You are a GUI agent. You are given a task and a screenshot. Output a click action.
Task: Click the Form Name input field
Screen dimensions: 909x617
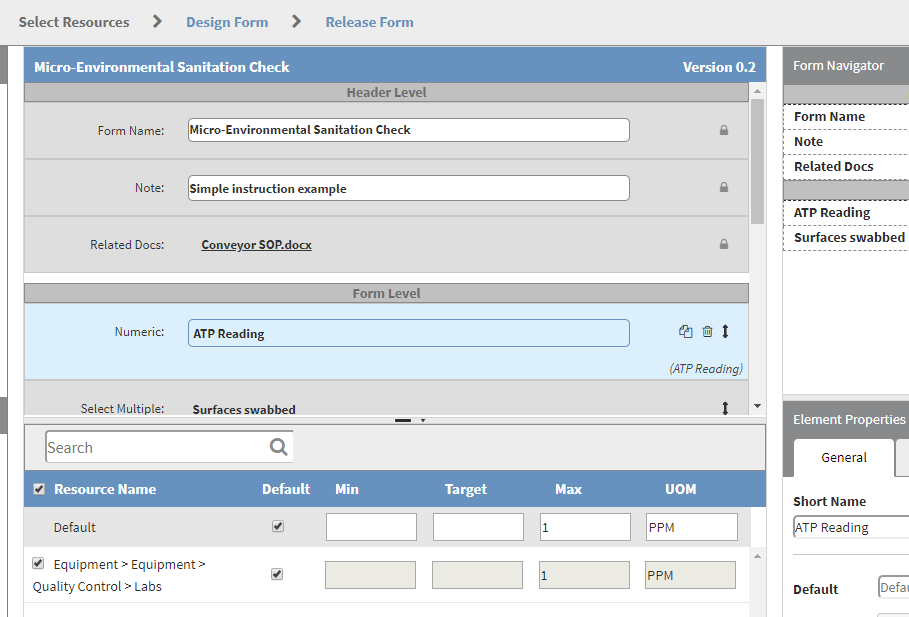[x=409, y=130]
